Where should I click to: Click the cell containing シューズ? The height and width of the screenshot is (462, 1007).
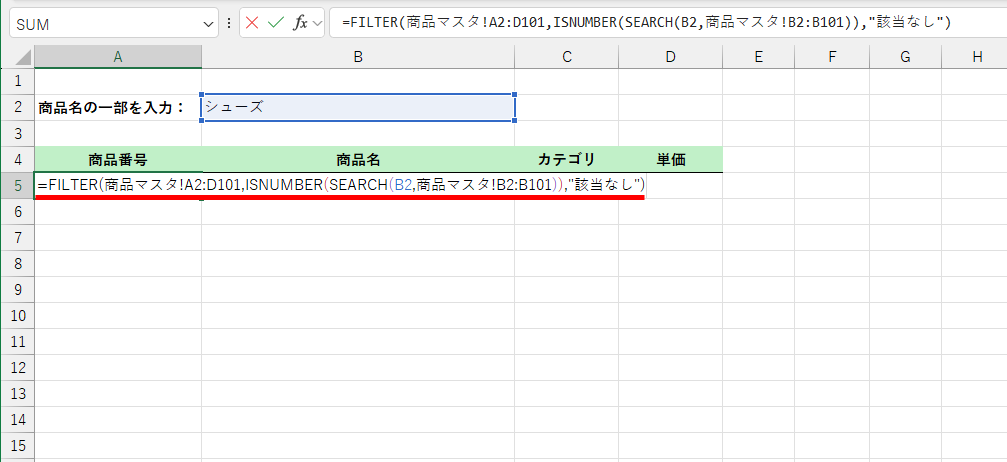click(x=358, y=107)
